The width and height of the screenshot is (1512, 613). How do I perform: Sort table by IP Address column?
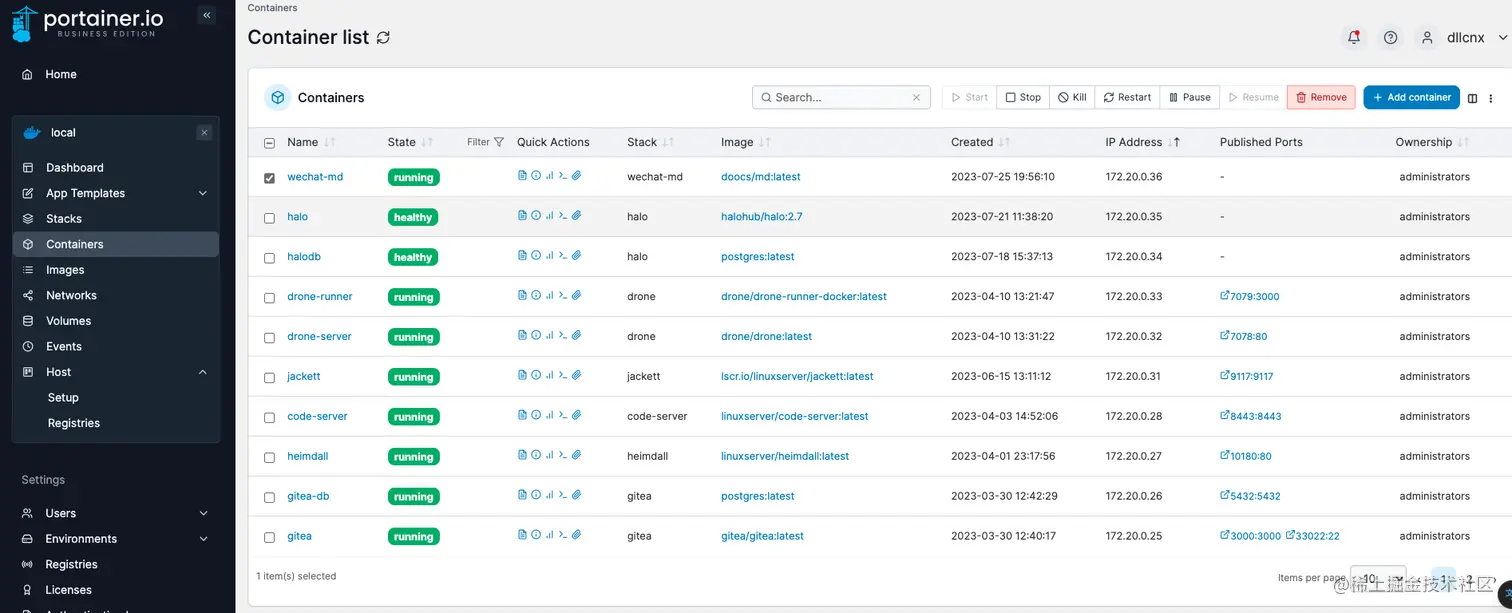click(x=1142, y=142)
